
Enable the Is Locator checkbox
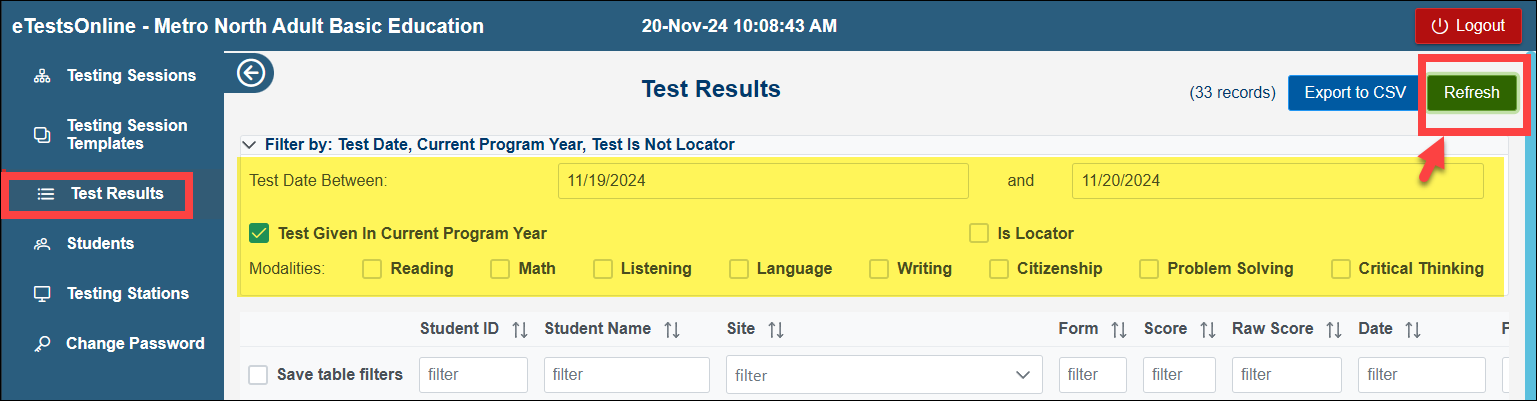pyautogui.click(x=979, y=234)
